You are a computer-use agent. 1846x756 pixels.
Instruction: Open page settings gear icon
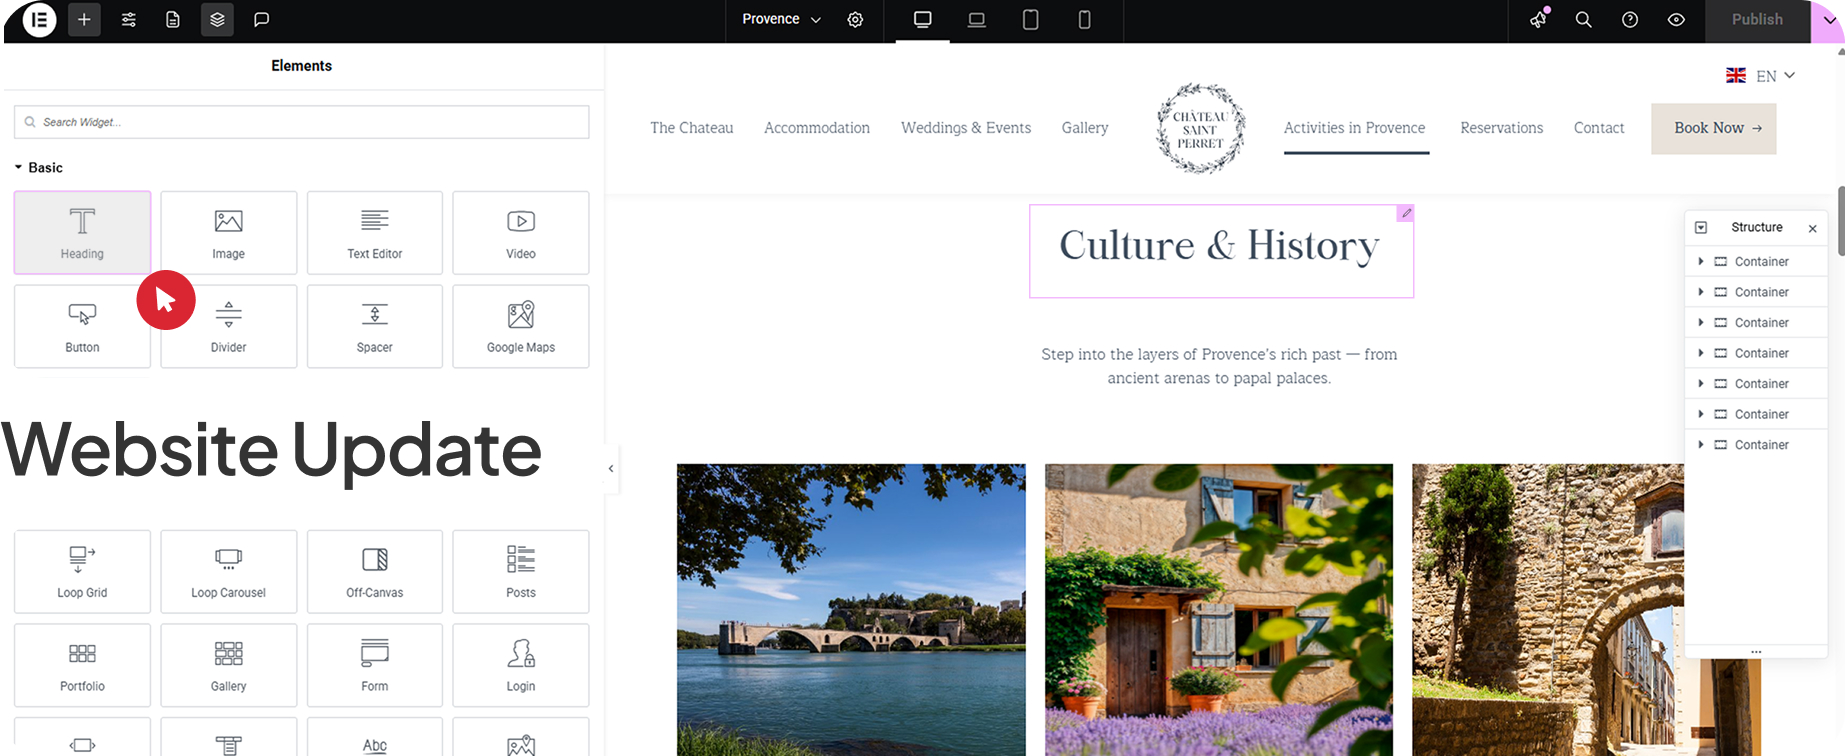(x=855, y=20)
